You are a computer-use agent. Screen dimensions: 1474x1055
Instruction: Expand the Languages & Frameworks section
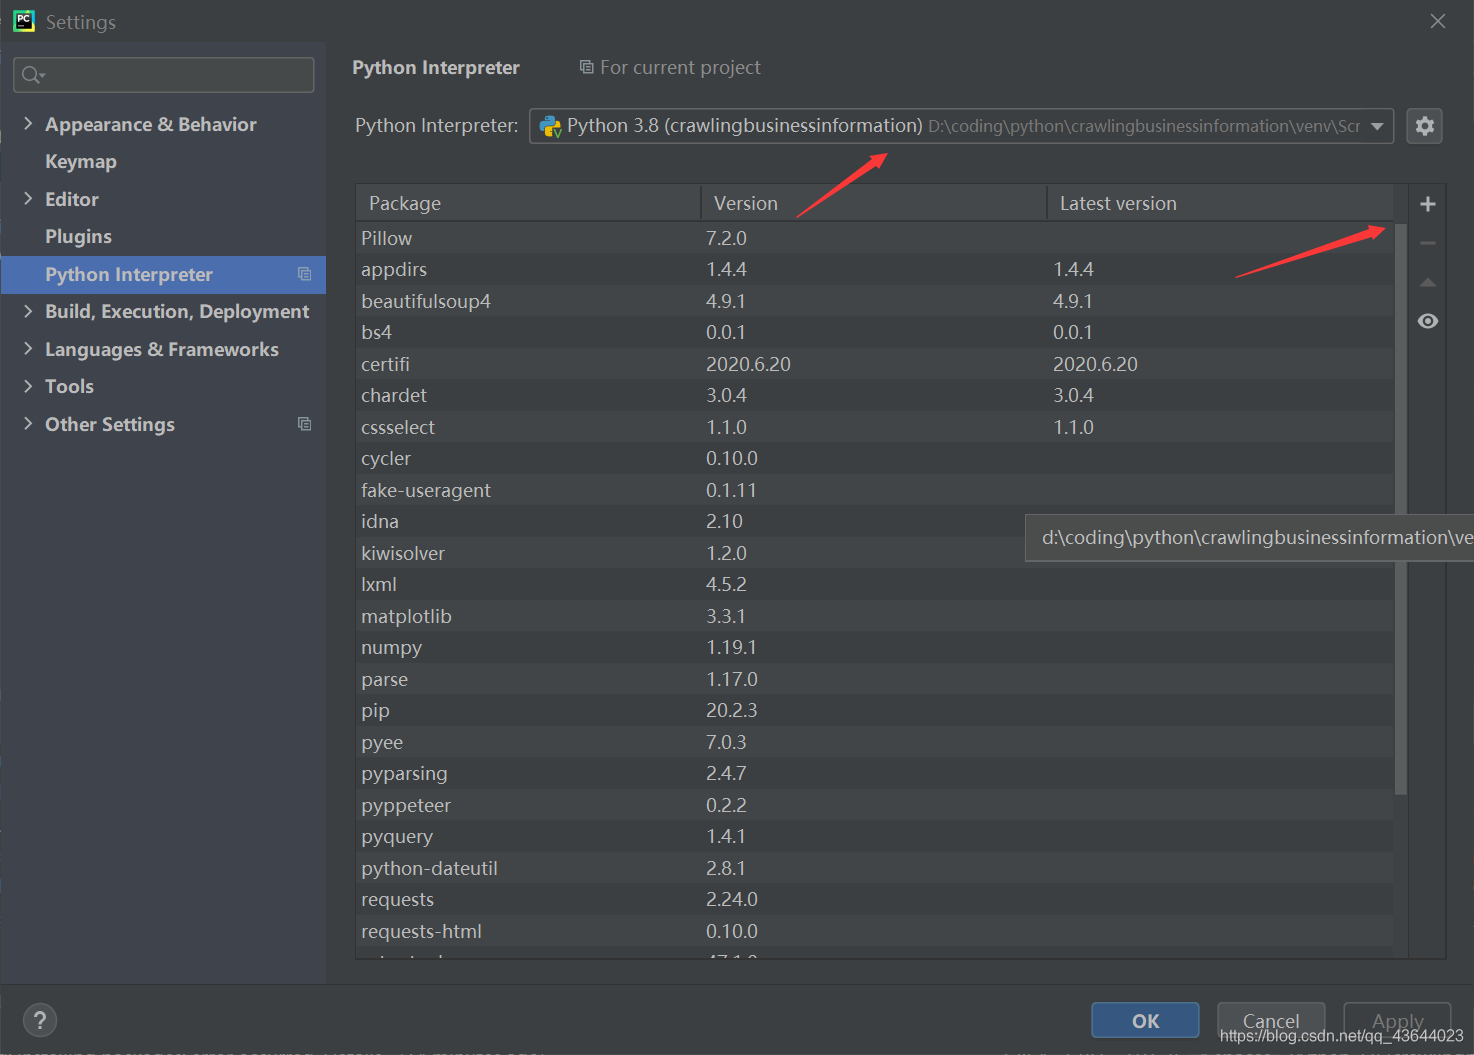point(28,349)
